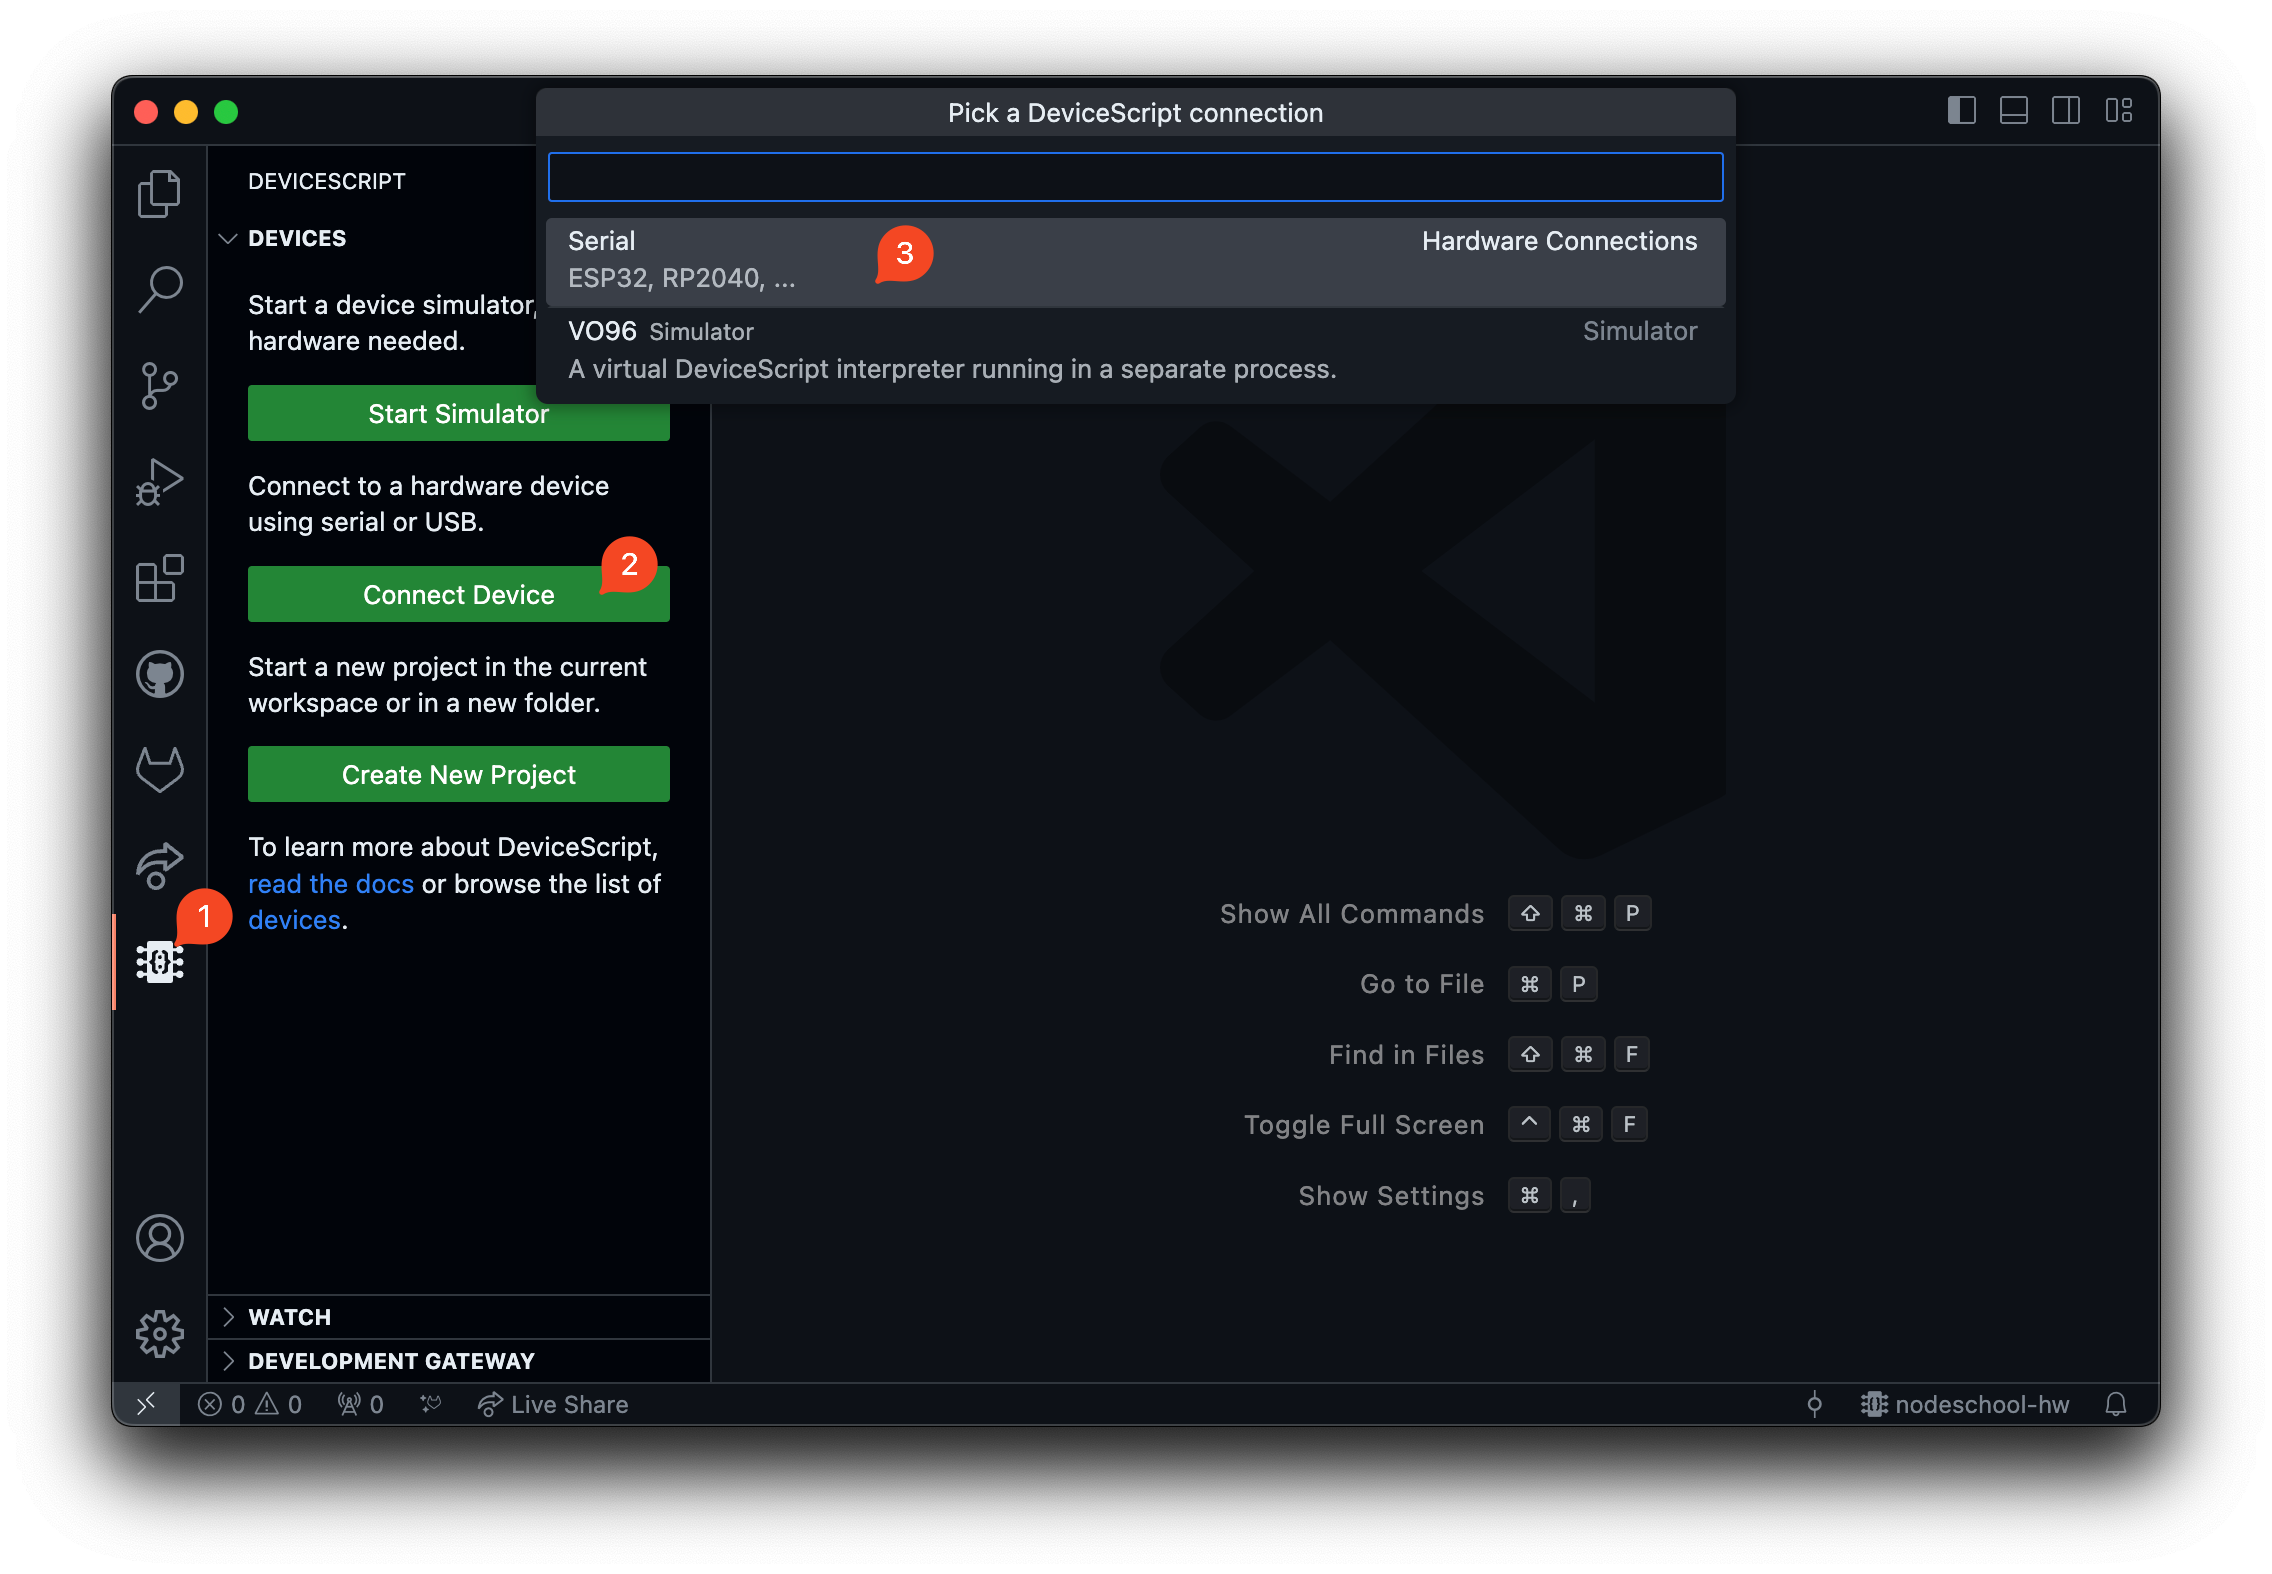Select the VO96 Simulator connection option
The width and height of the screenshot is (2272, 1574).
[x=1134, y=350]
